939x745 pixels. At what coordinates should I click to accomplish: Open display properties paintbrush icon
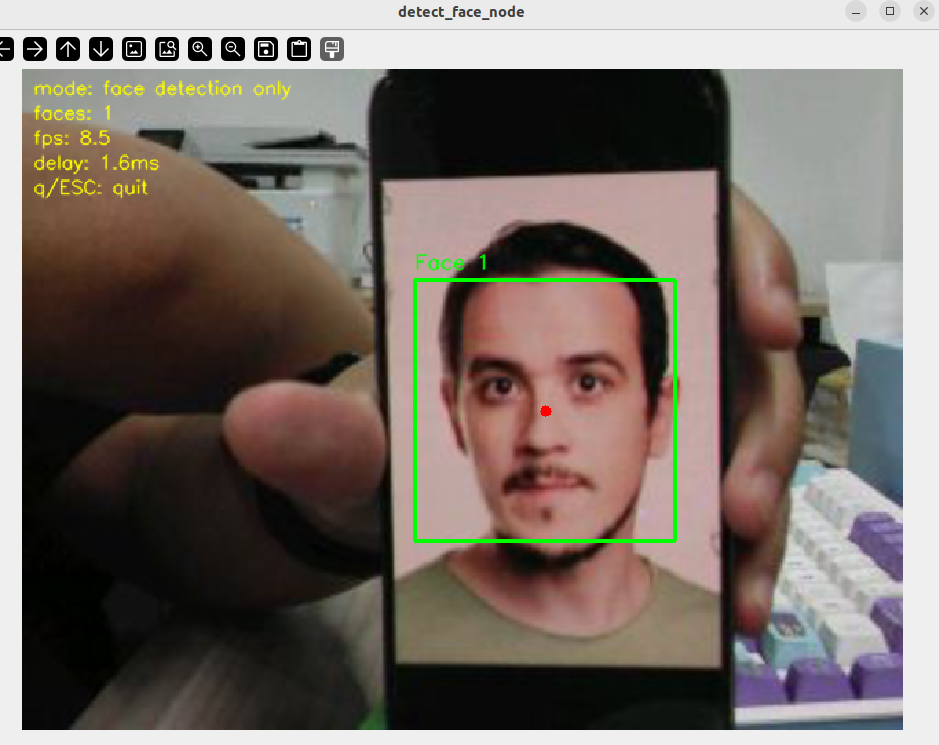[332, 49]
